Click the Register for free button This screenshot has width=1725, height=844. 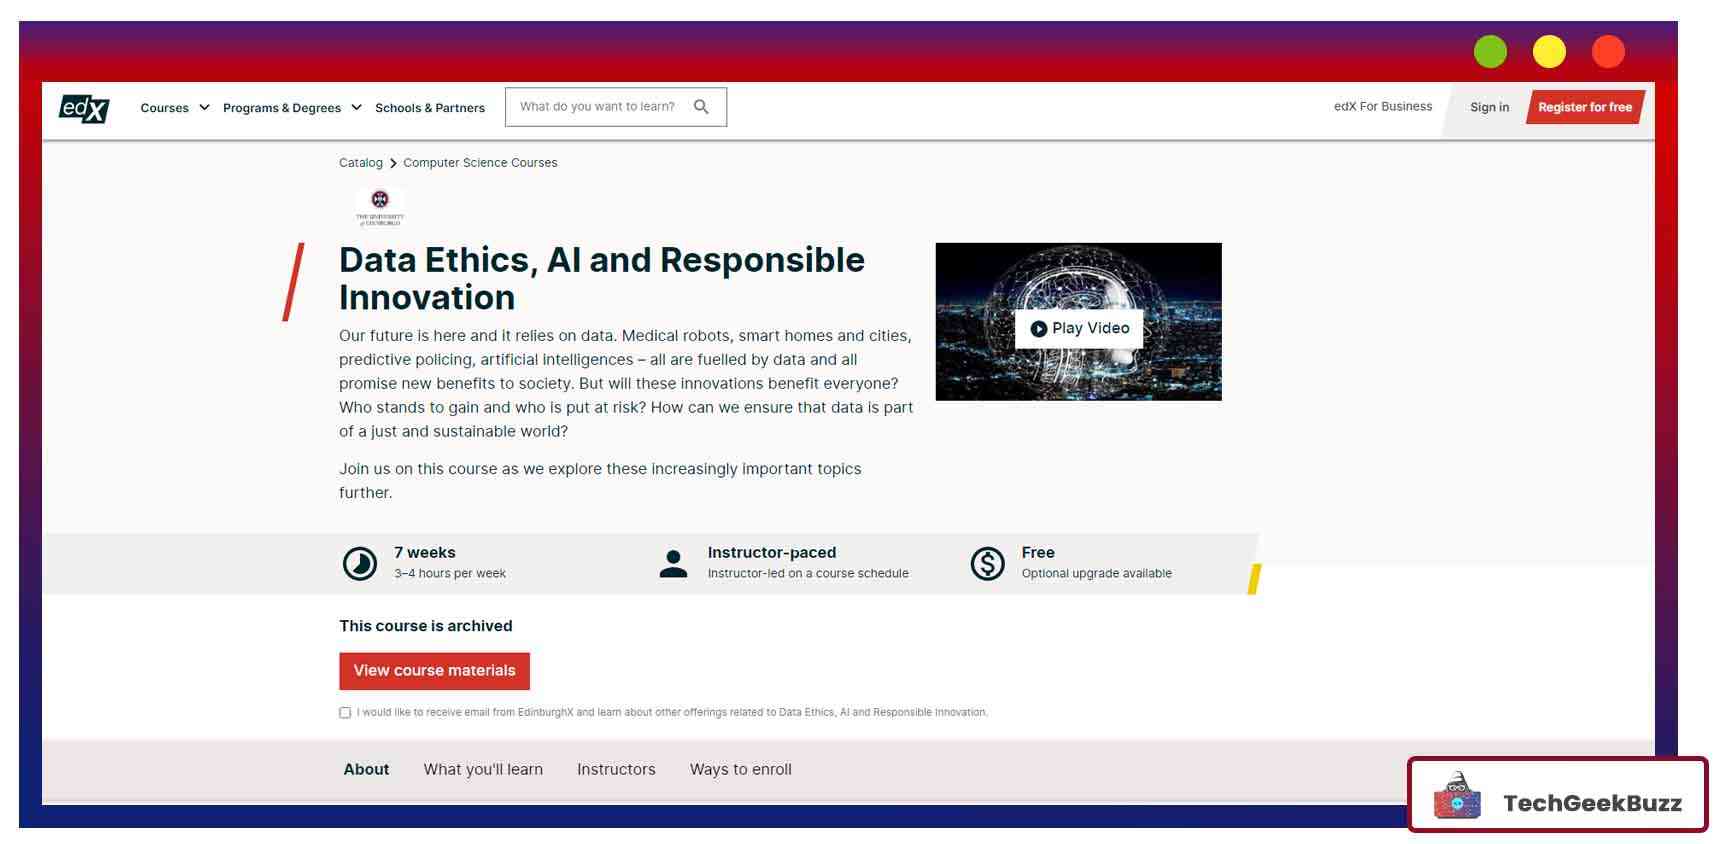pyautogui.click(x=1584, y=107)
